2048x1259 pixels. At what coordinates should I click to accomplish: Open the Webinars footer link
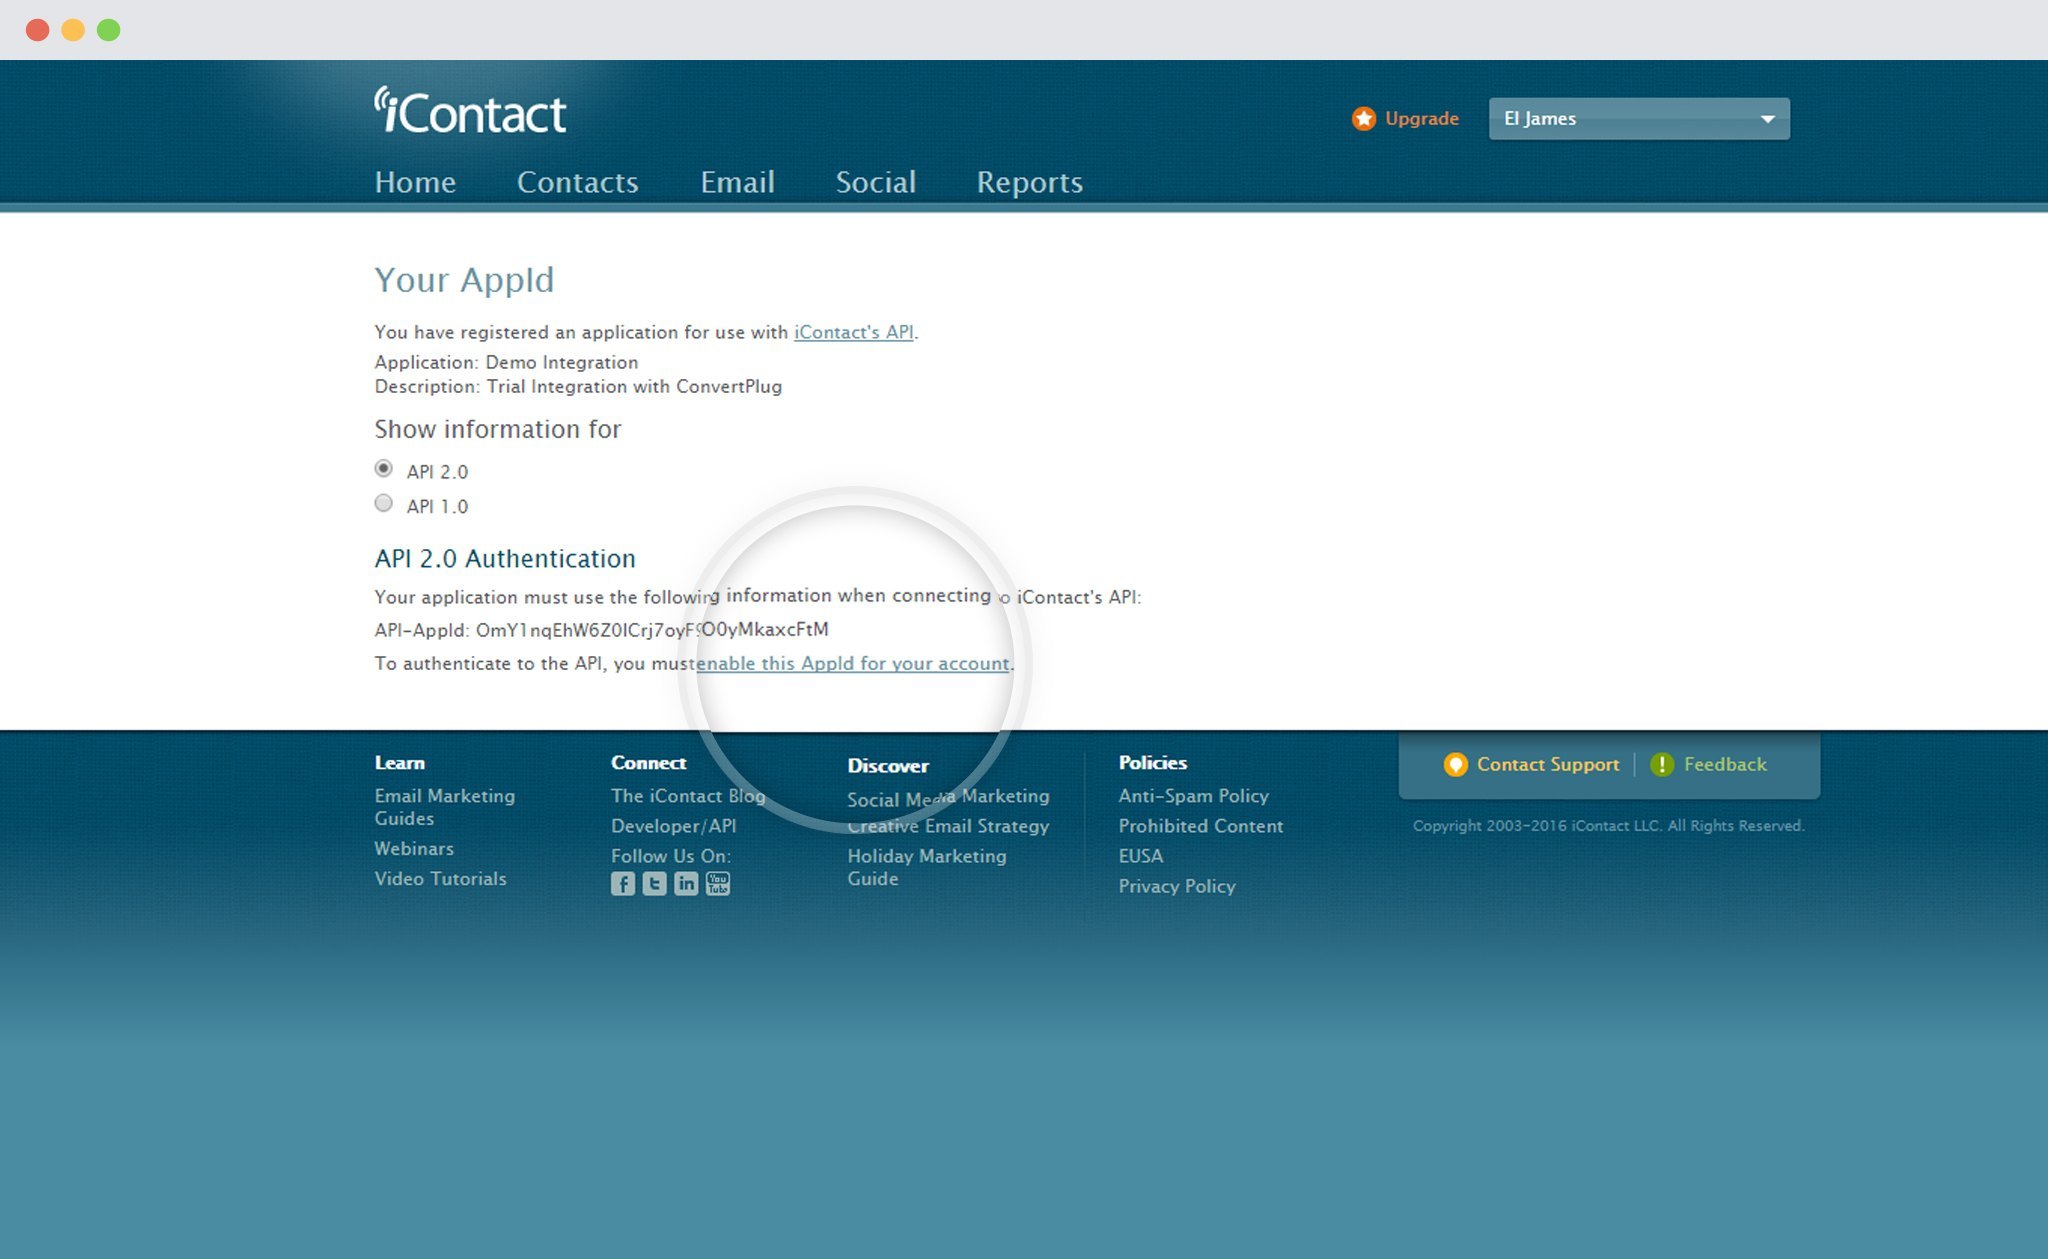pyautogui.click(x=414, y=848)
